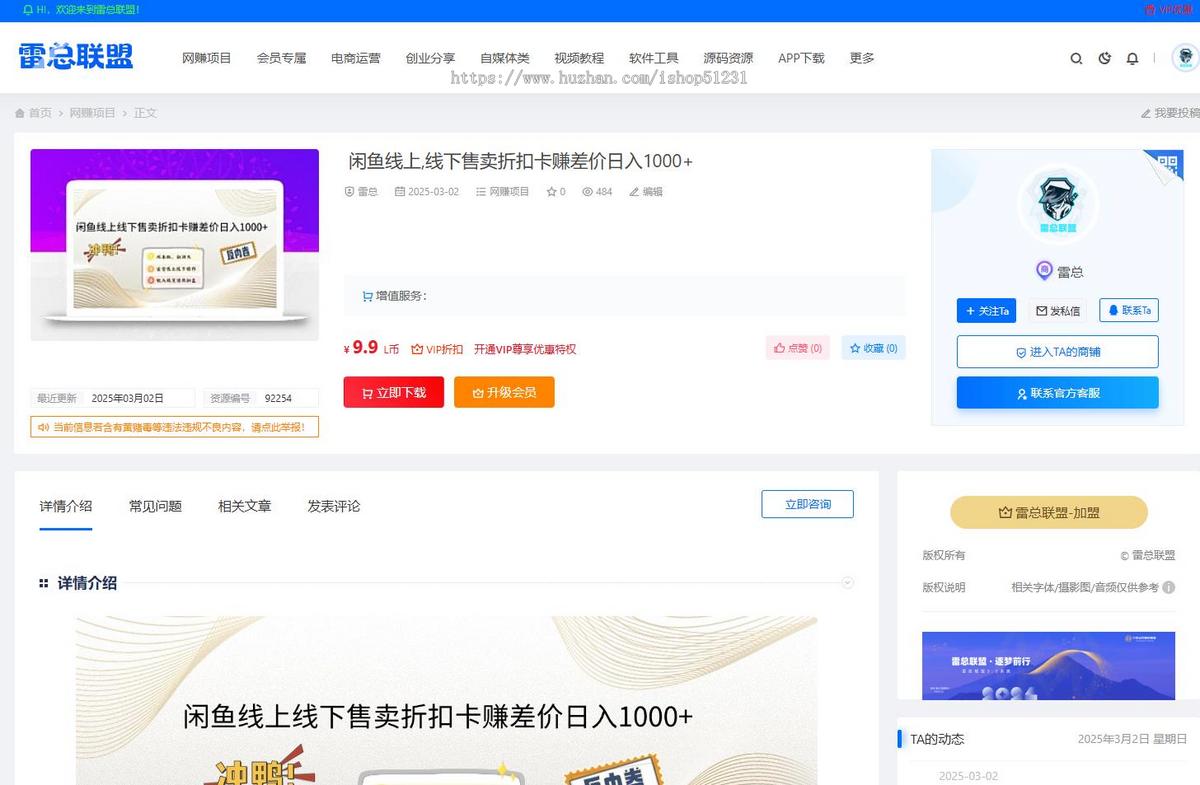Viewport: 1200px width, 785px height.
Task: Click the 雷总联盟 site logo
Action: point(76,56)
